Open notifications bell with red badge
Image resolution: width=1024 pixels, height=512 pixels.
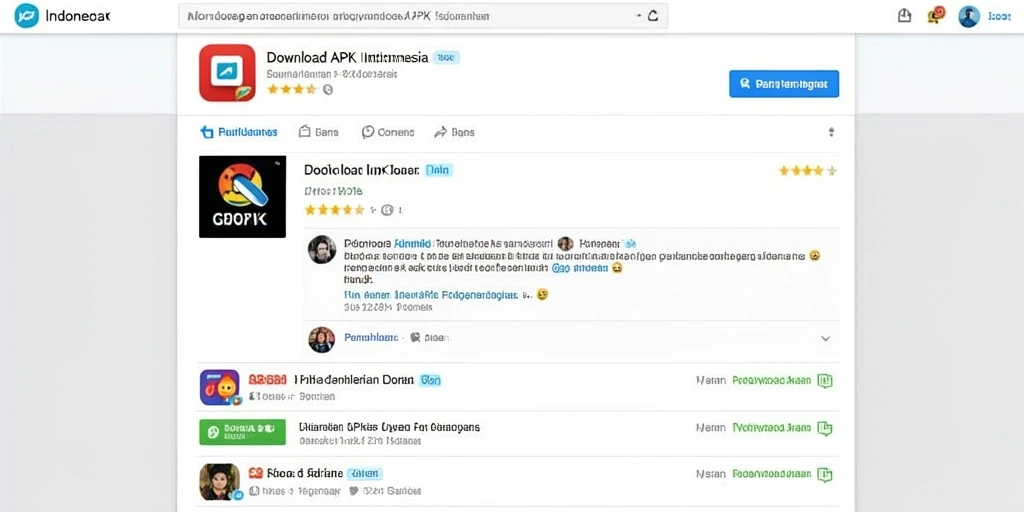point(935,16)
